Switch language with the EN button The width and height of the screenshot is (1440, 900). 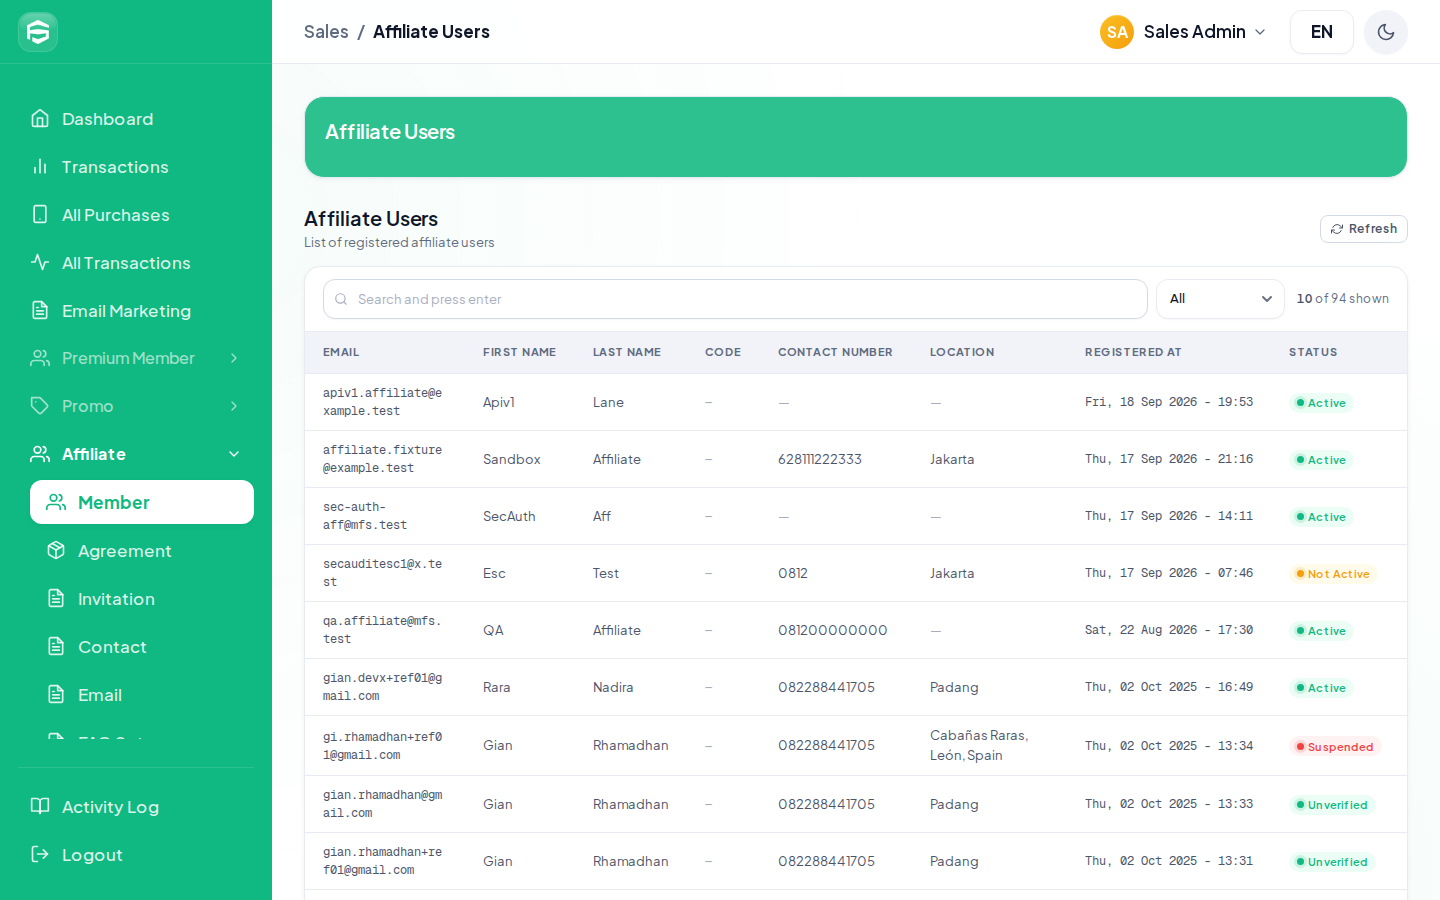[x=1322, y=32]
